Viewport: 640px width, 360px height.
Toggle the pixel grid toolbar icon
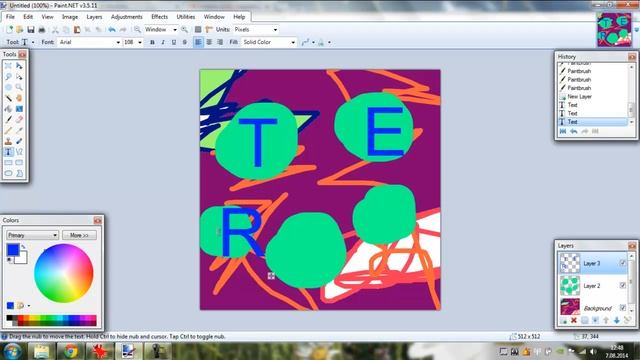click(x=198, y=29)
